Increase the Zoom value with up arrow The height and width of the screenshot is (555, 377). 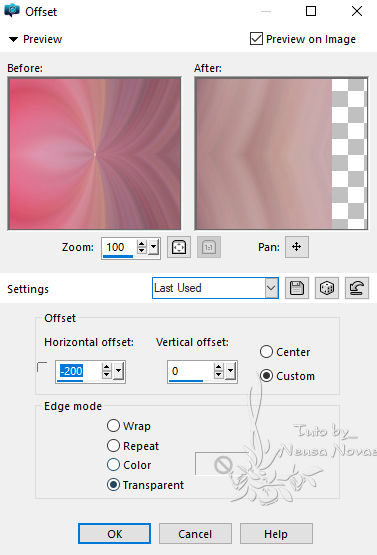click(142, 243)
